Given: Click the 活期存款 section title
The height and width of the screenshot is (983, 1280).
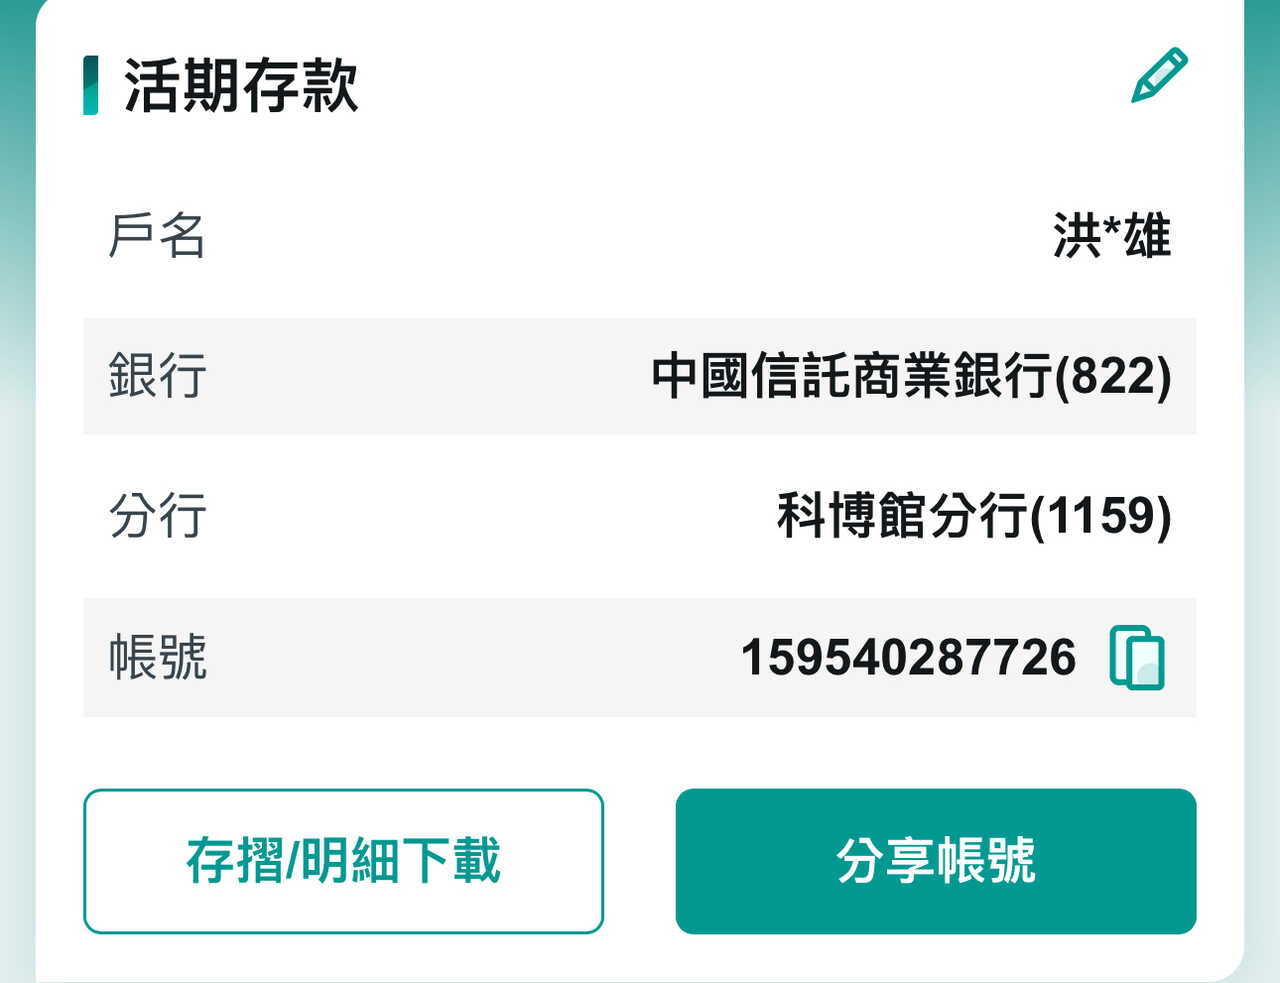Looking at the screenshot, I should pyautogui.click(x=241, y=86).
